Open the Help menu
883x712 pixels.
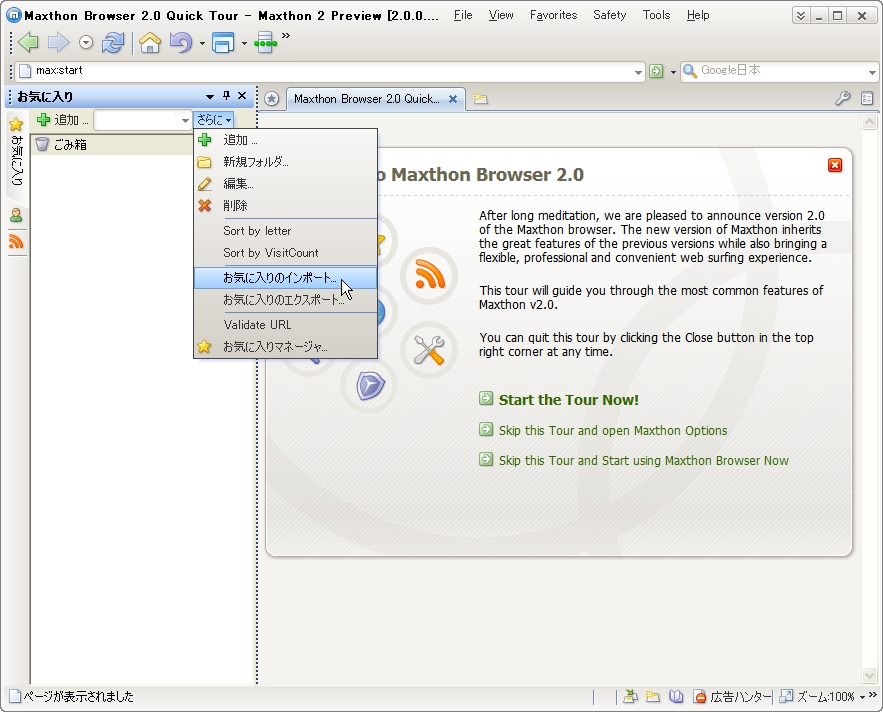(x=698, y=15)
